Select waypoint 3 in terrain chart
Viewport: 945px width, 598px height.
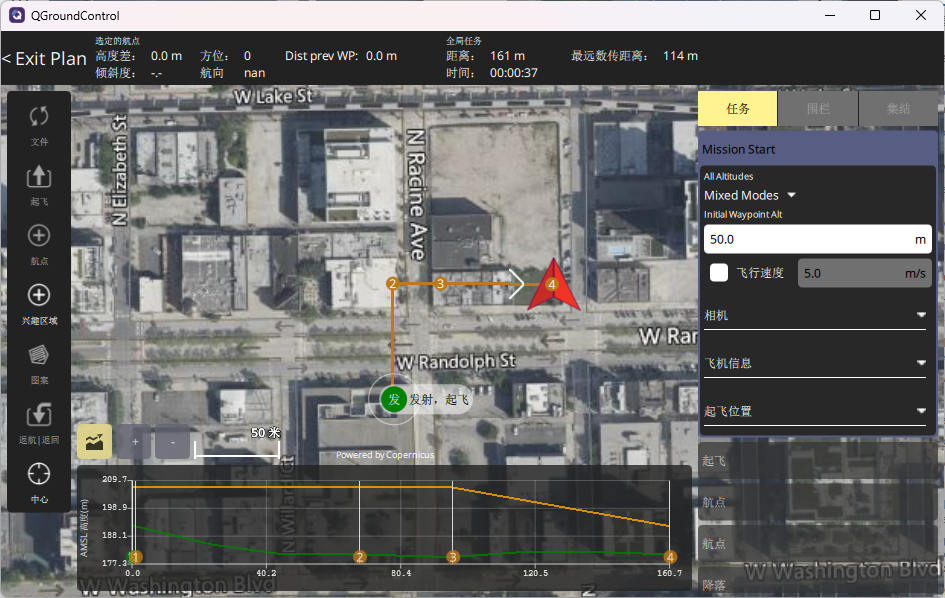click(x=453, y=557)
